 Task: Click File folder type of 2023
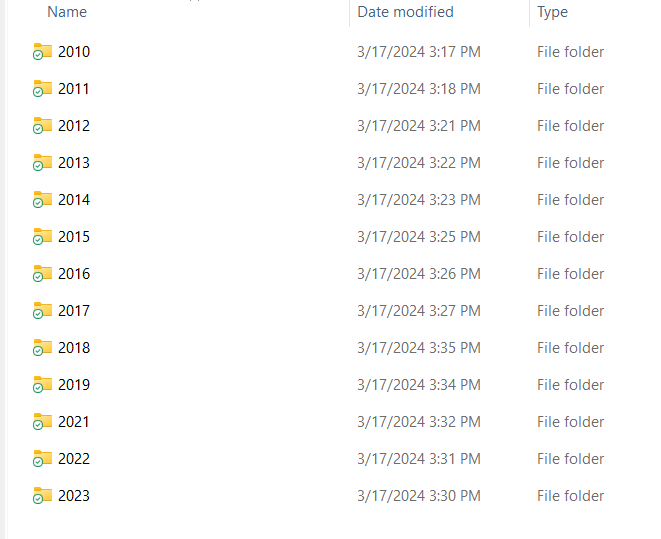click(570, 496)
